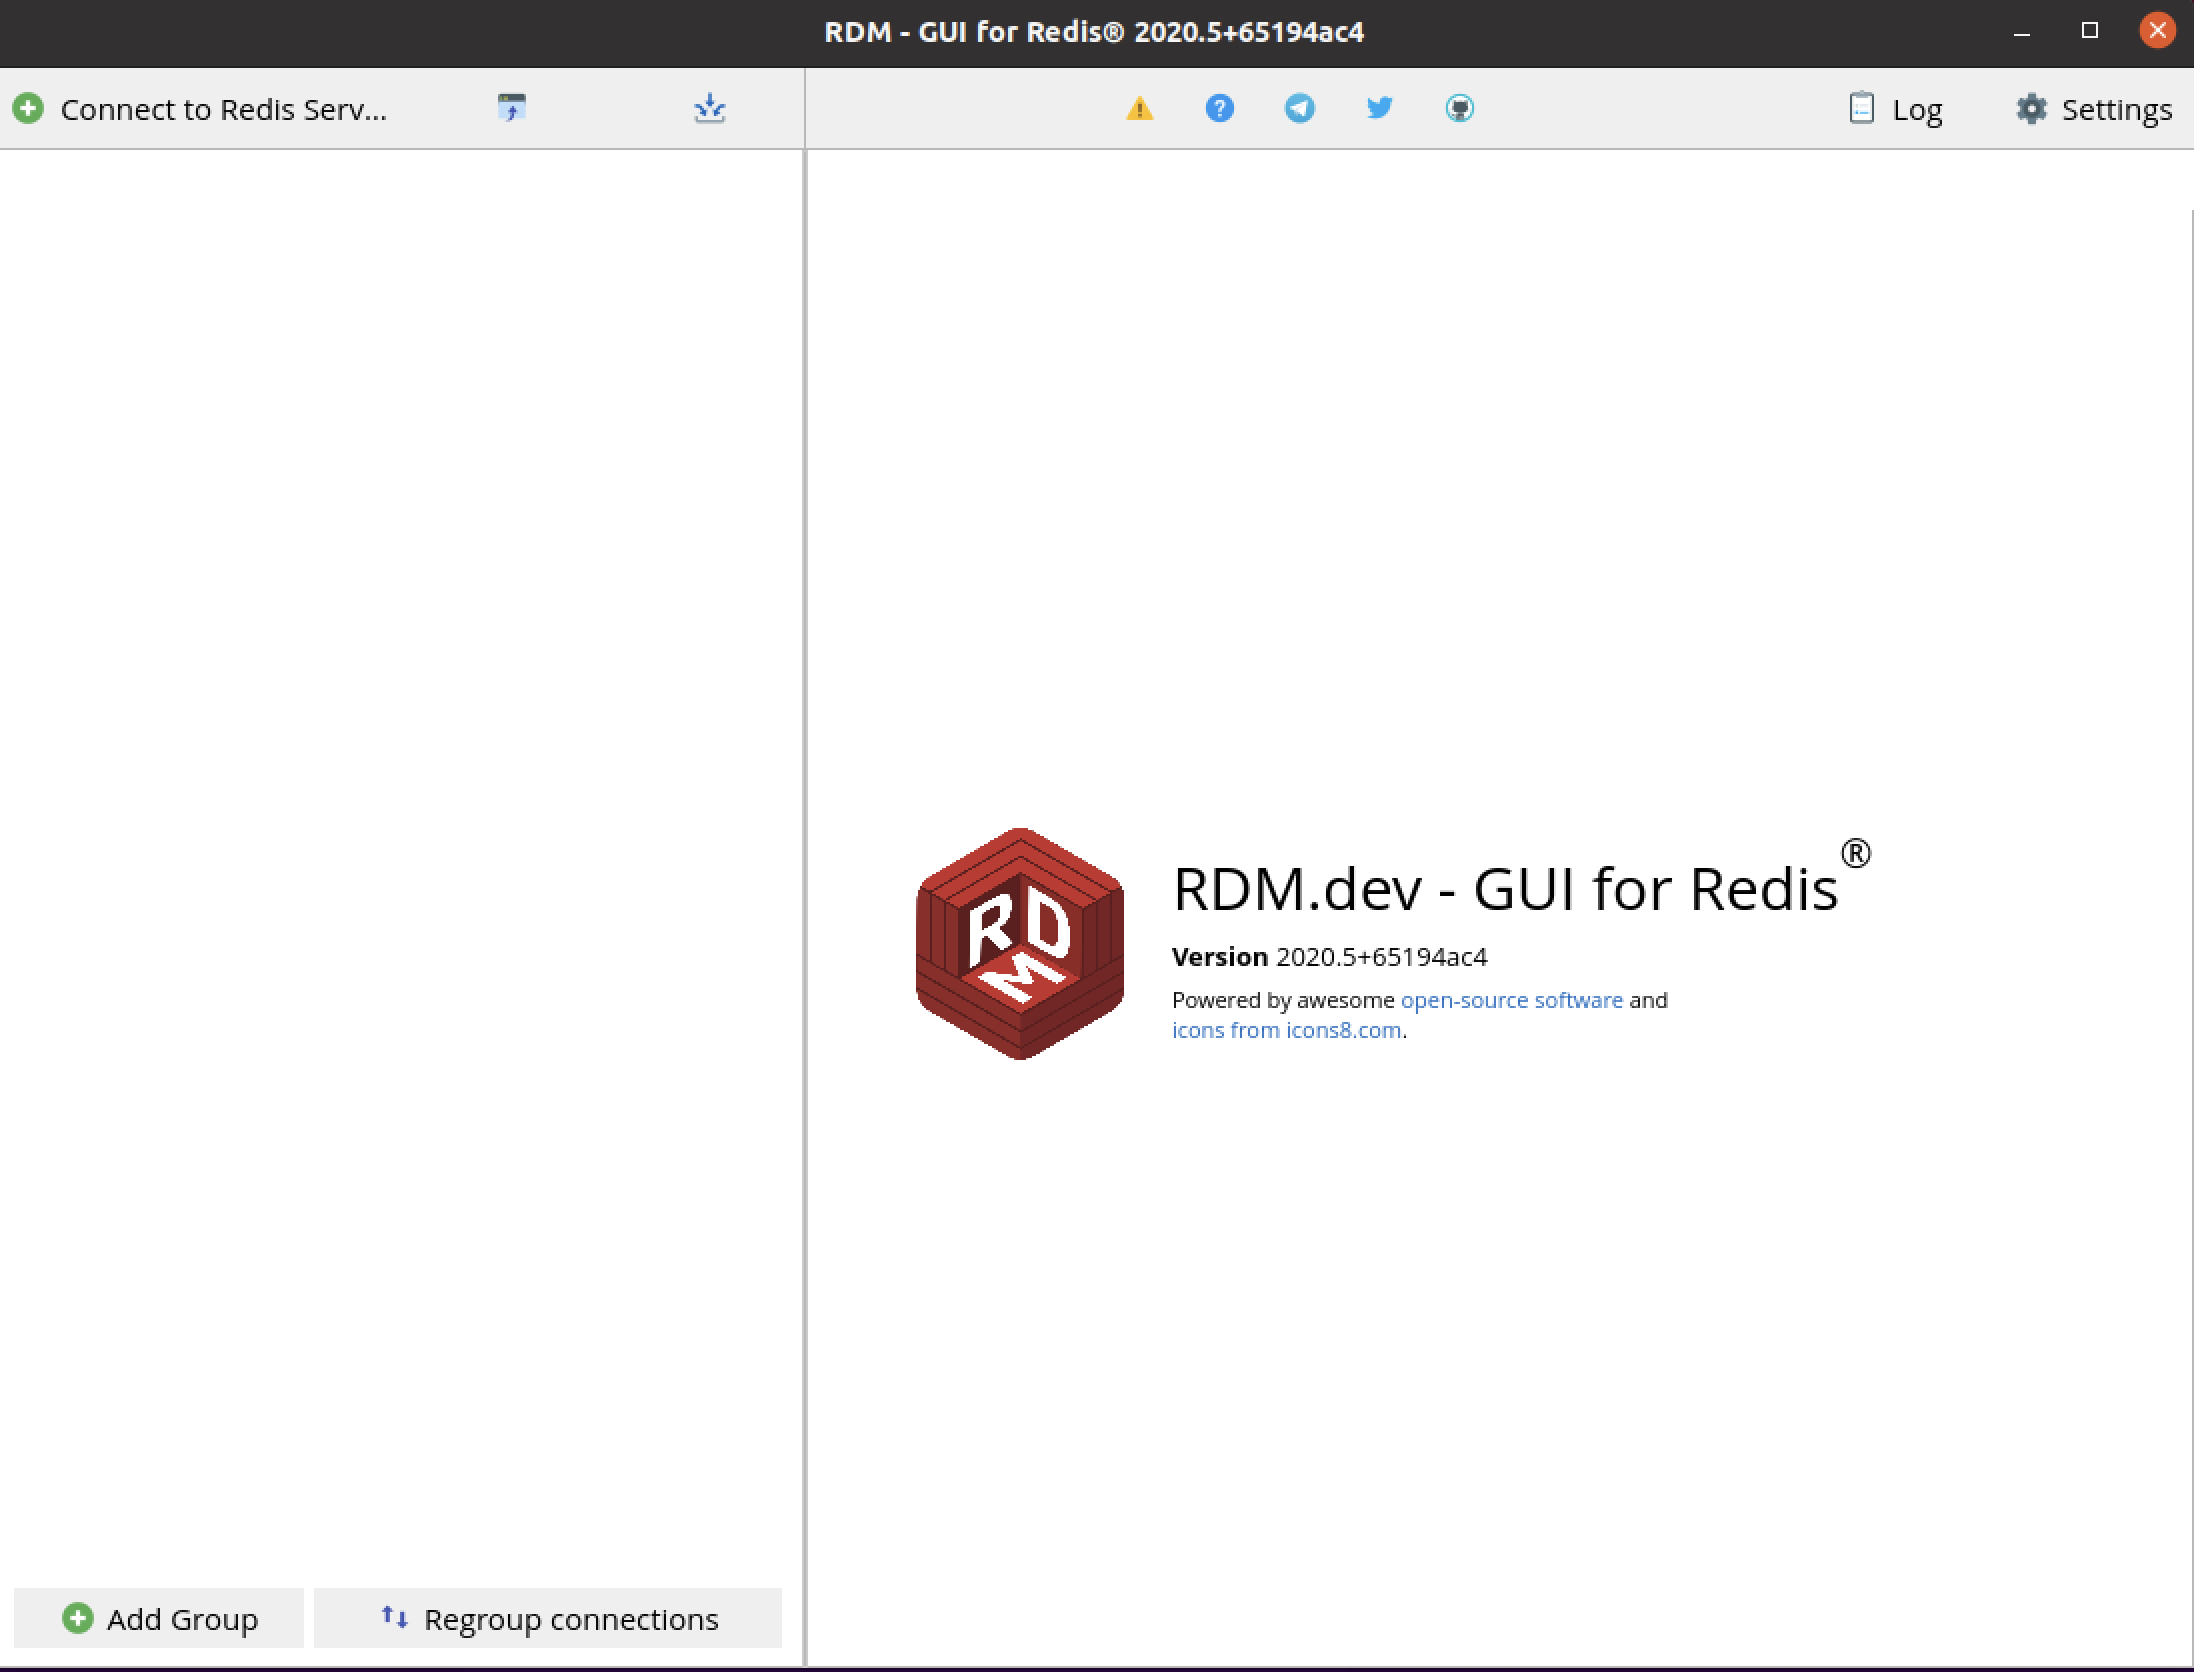
Task: Click the community monitor icon
Action: pyautogui.click(x=1459, y=108)
